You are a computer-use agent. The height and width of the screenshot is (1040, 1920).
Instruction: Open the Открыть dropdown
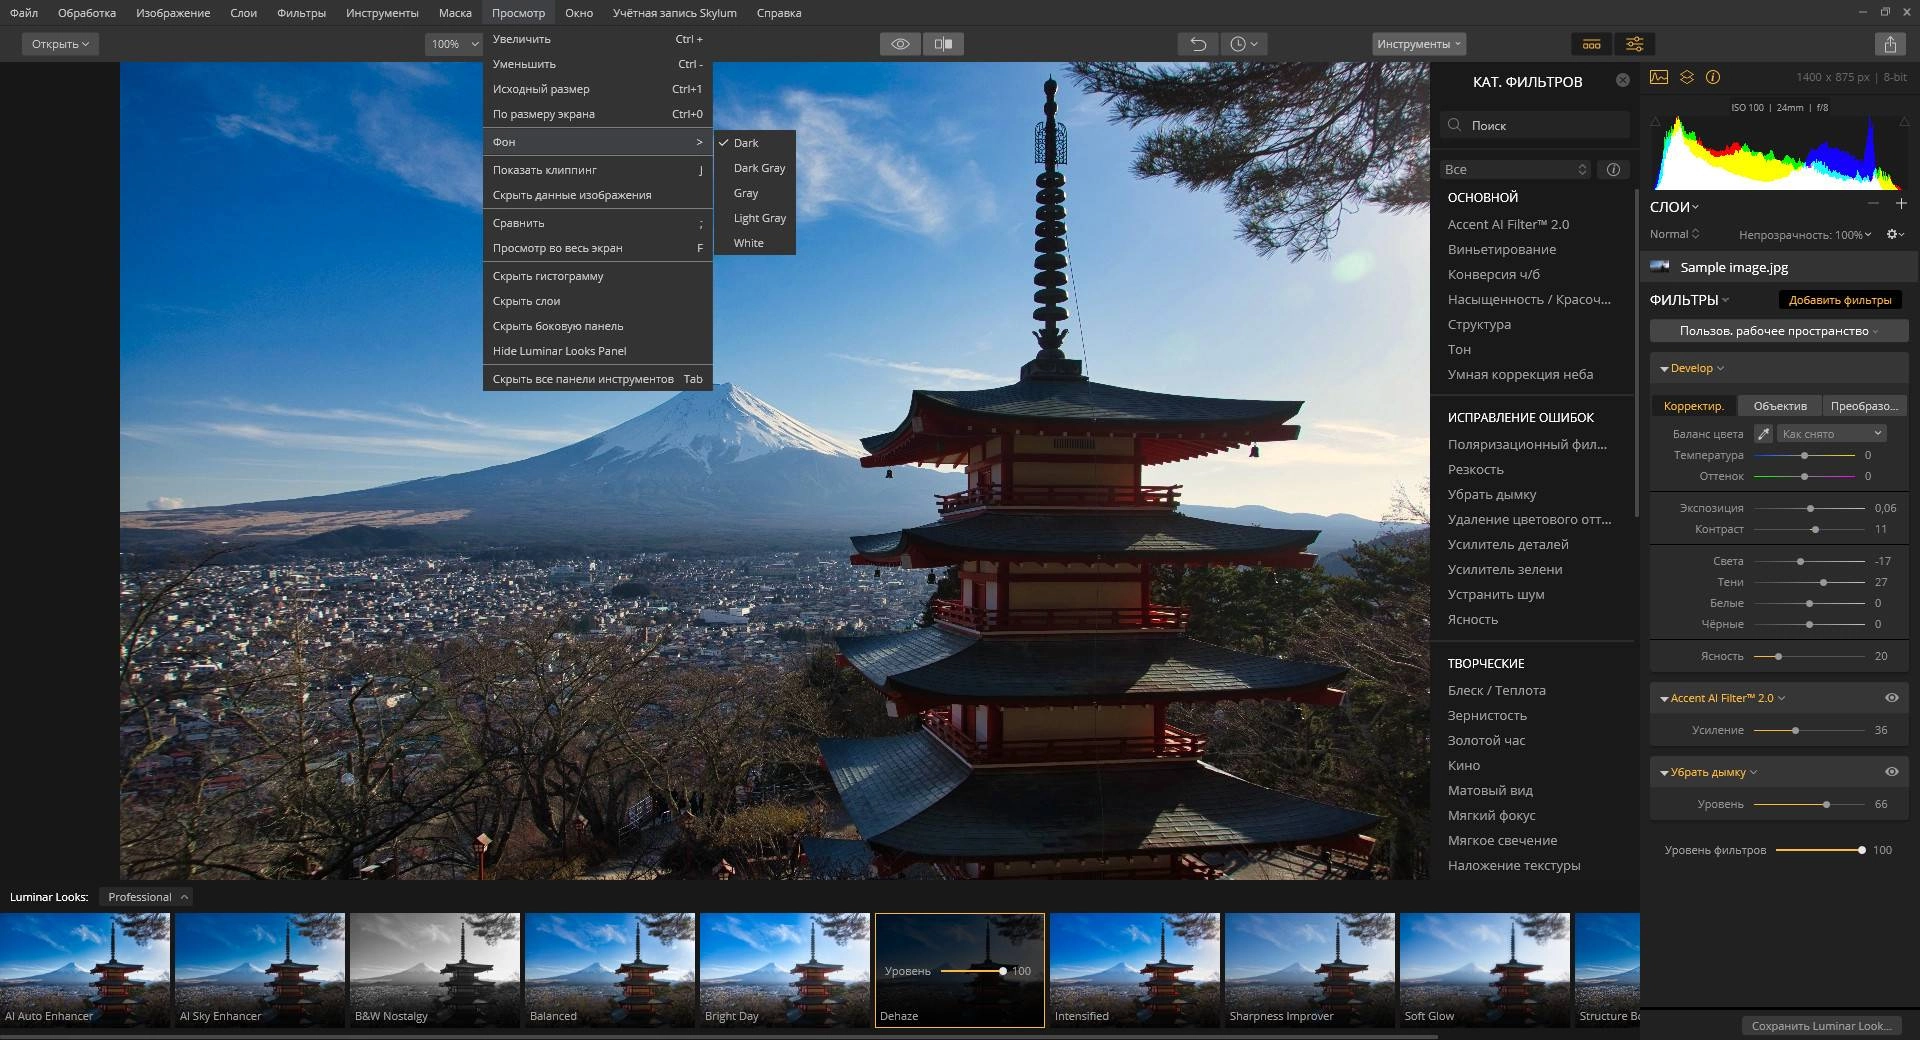tap(60, 44)
